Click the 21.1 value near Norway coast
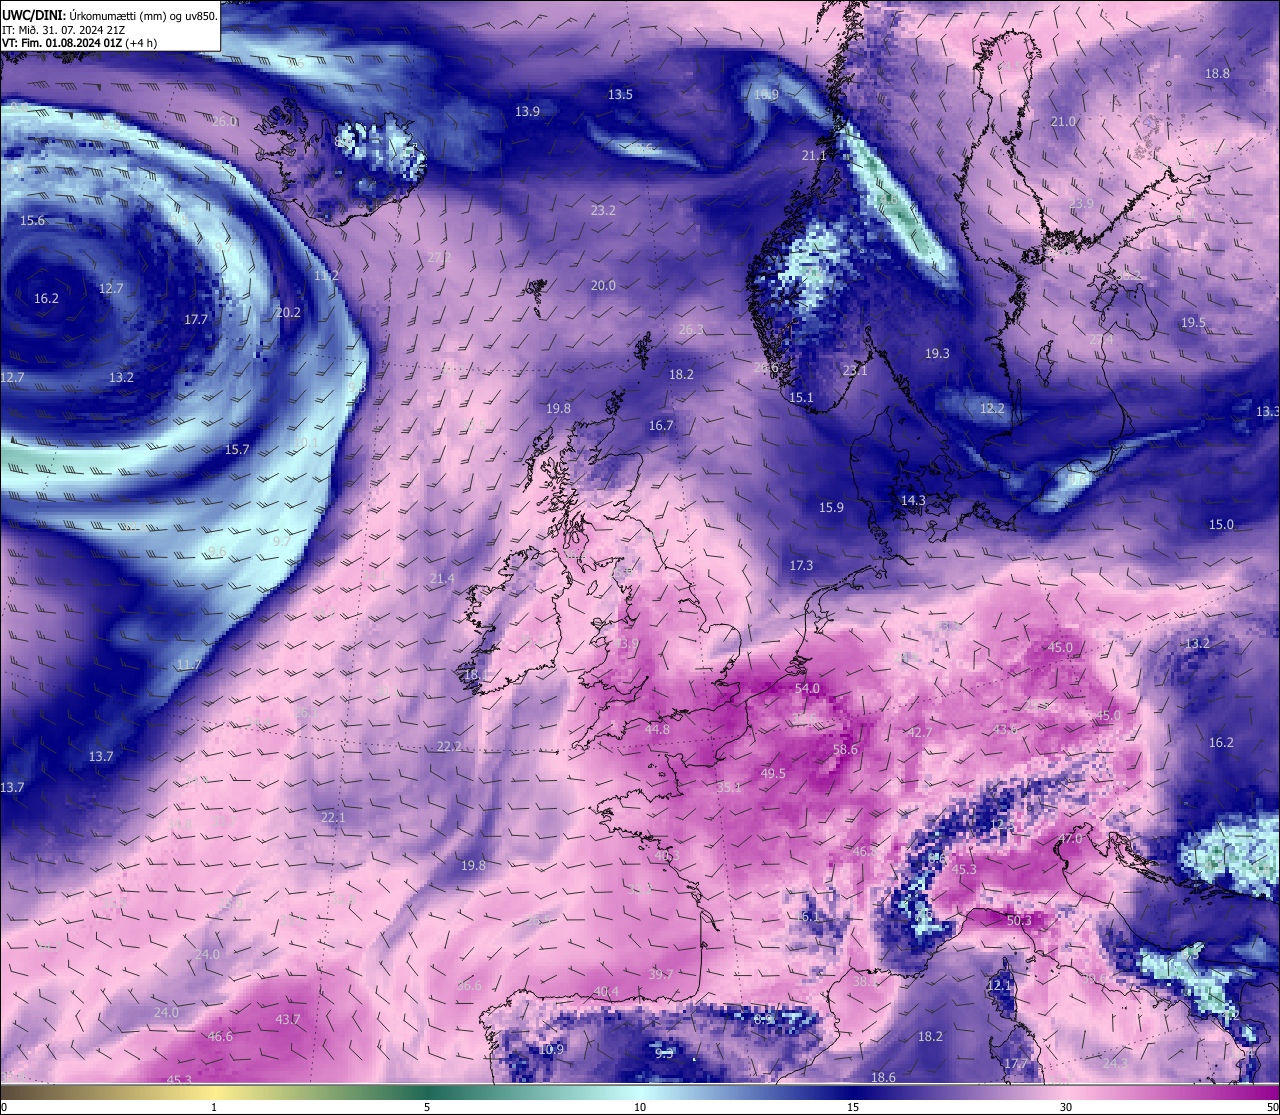The height and width of the screenshot is (1115, 1280). pyautogui.click(x=814, y=156)
